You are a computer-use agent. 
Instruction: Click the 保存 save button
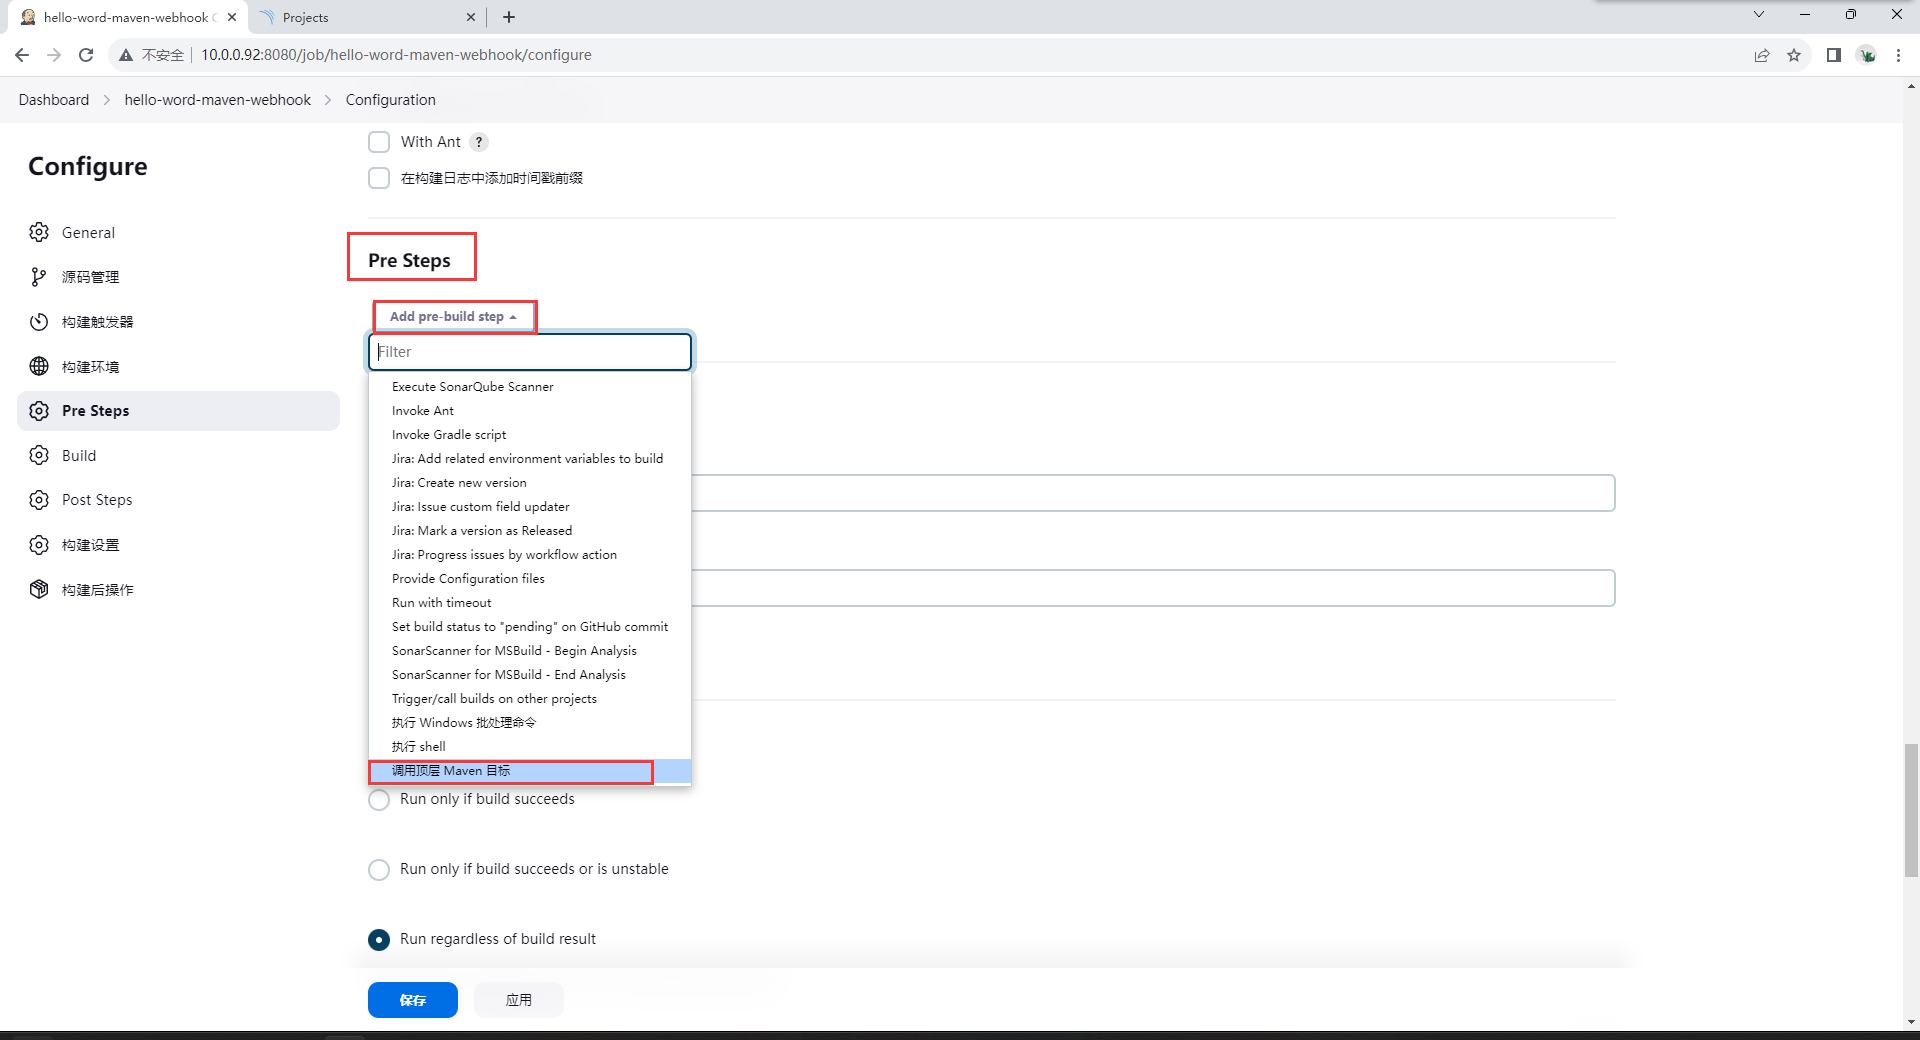coord(413,1000)
